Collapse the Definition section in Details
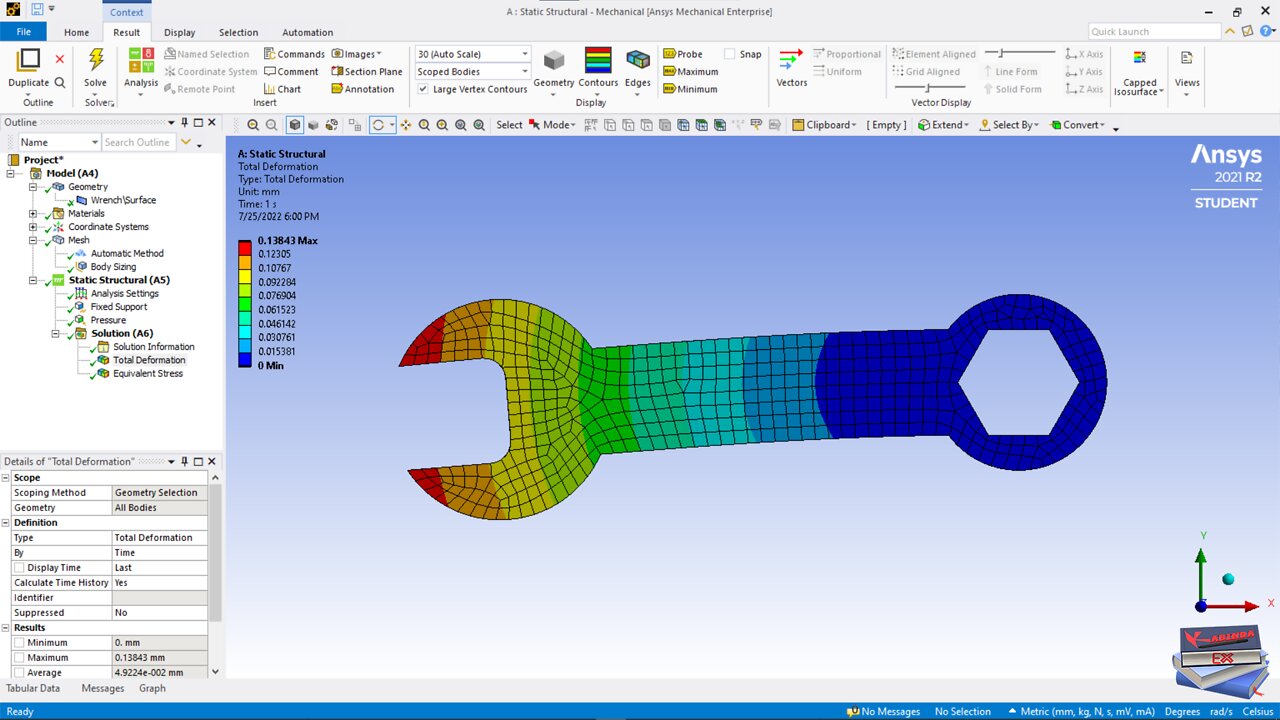Screen dimensions: 1280x720 (6, 523)
